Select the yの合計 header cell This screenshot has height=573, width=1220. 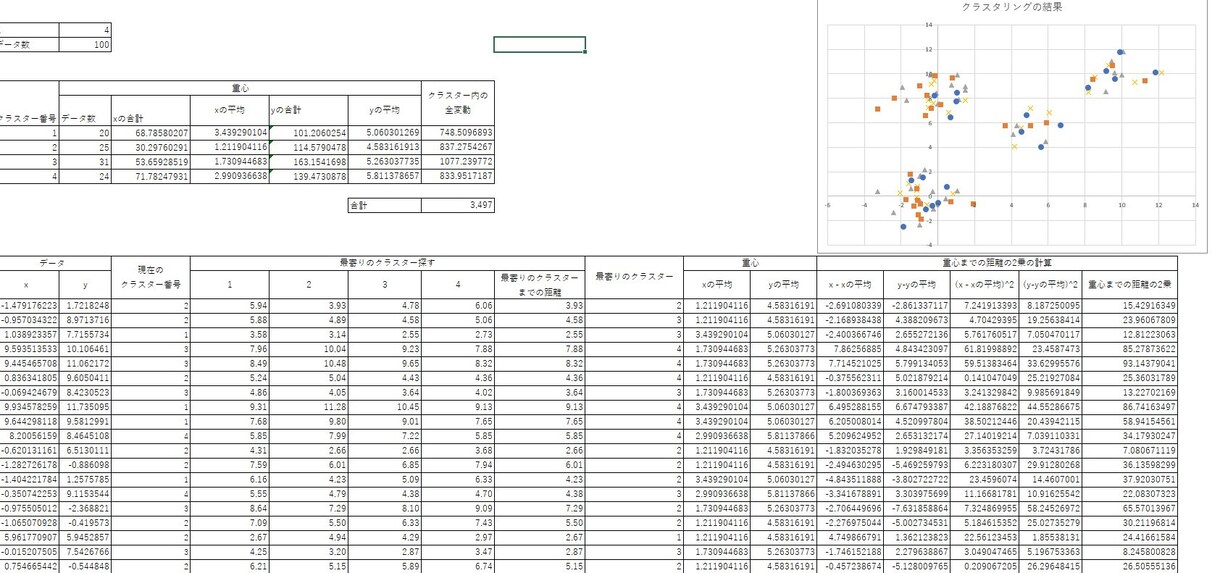309,110
